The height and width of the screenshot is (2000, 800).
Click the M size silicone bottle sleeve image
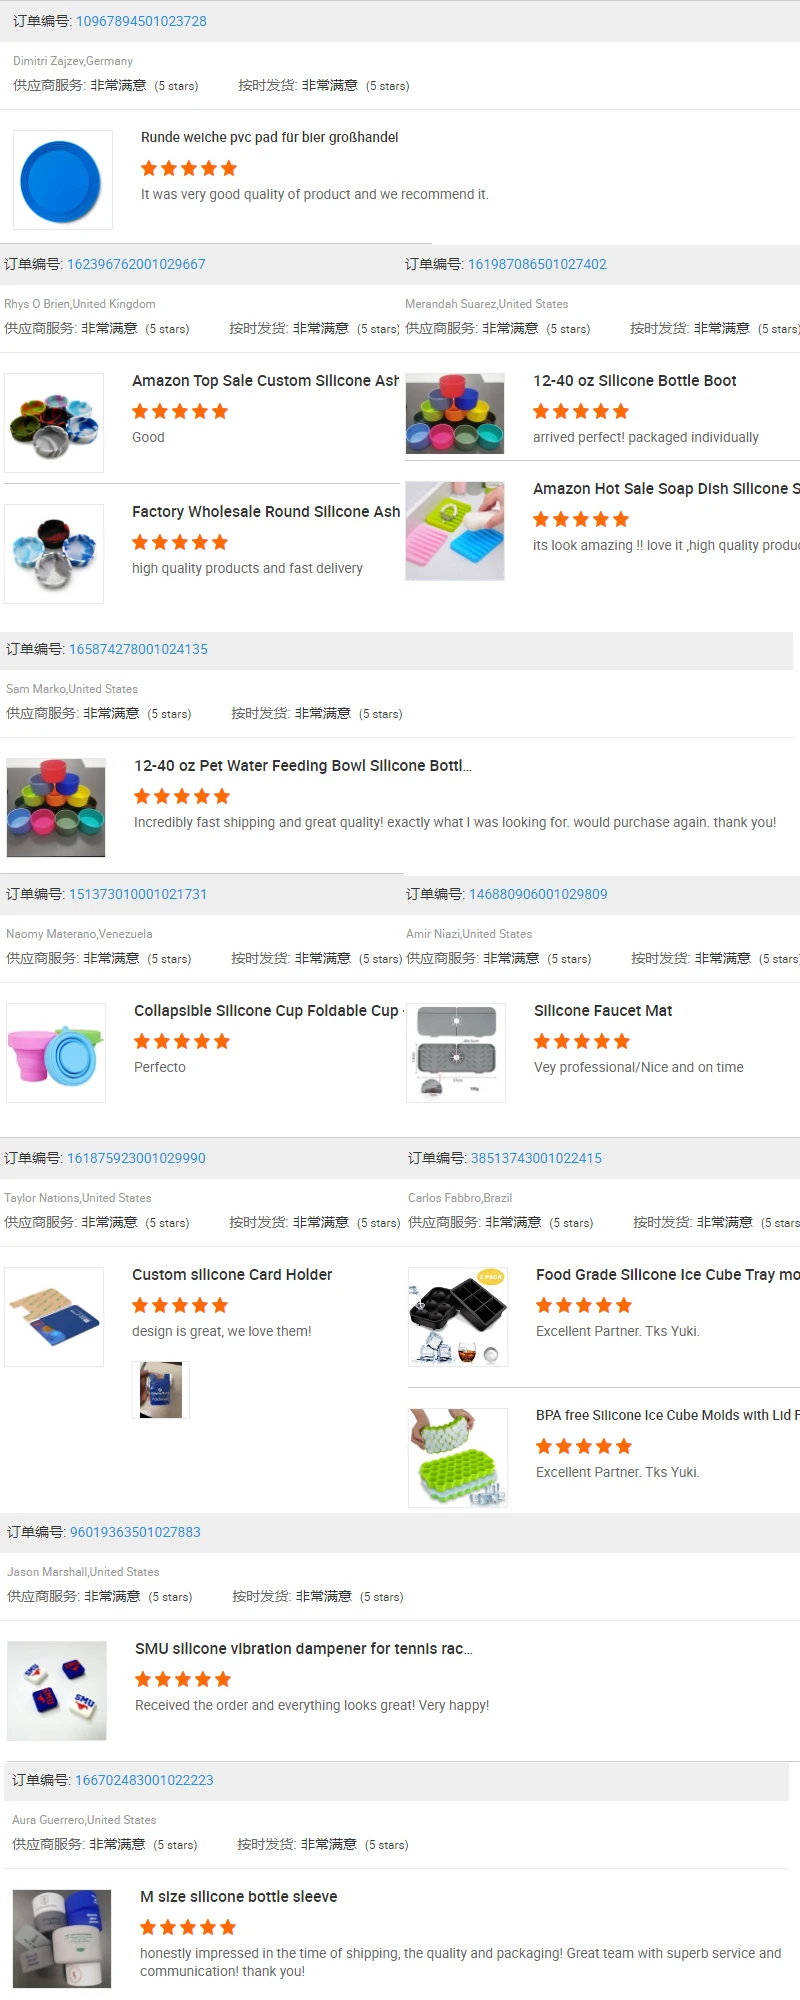[x=62, y=1939]
